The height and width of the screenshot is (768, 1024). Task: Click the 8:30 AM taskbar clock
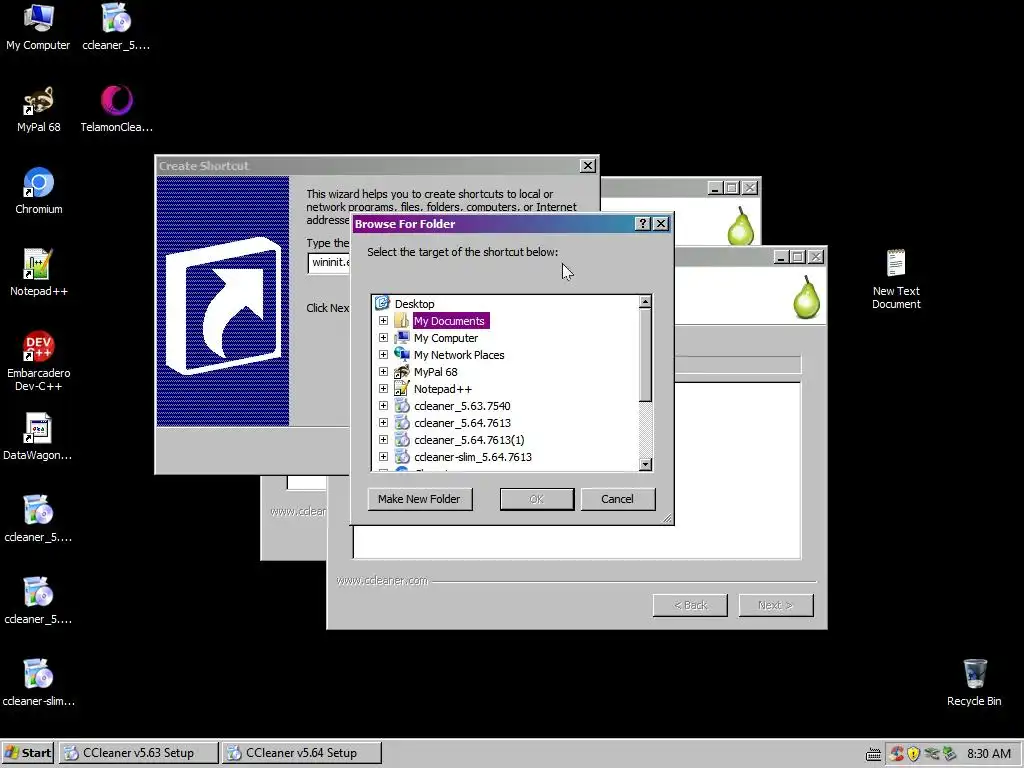(989, 754)
